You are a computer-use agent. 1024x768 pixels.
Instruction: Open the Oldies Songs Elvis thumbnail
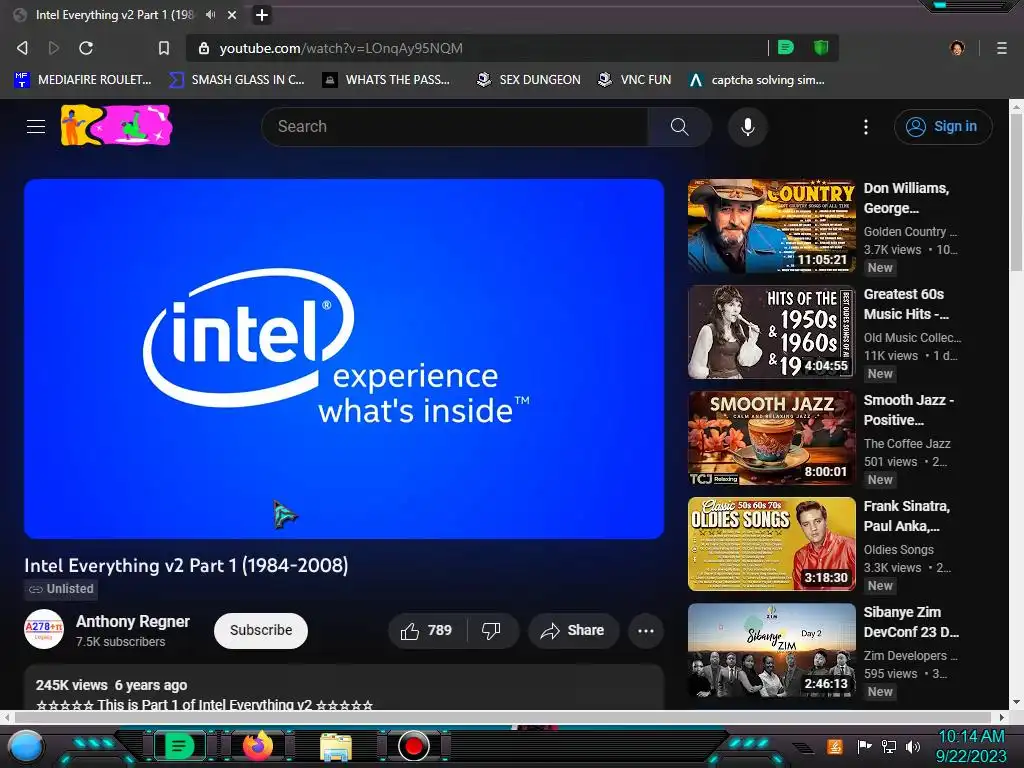coord(772,544)
